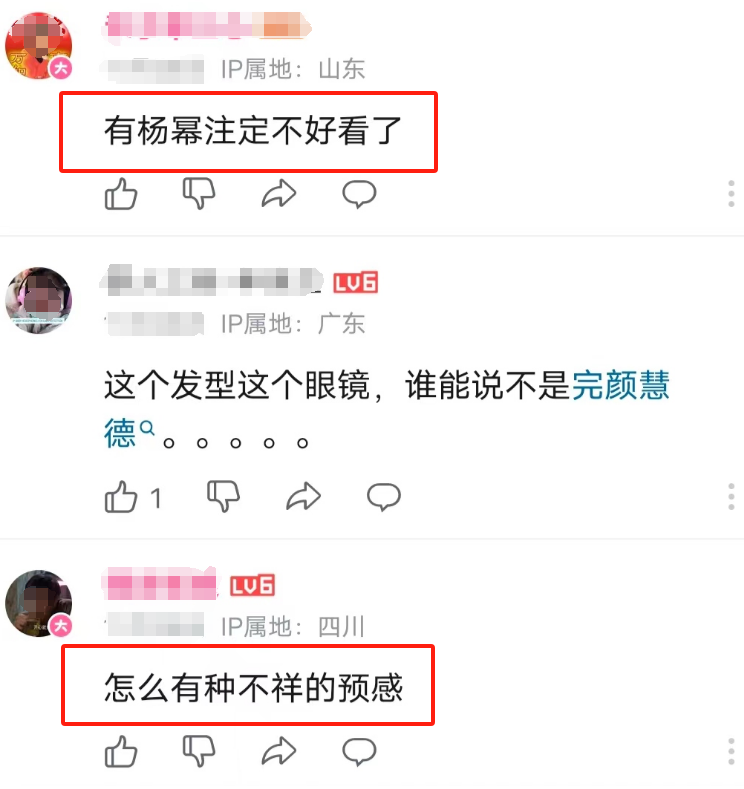Open more options for the Shandong comment
The height and width of the screenshot is (789, 744).
[731, 194]
